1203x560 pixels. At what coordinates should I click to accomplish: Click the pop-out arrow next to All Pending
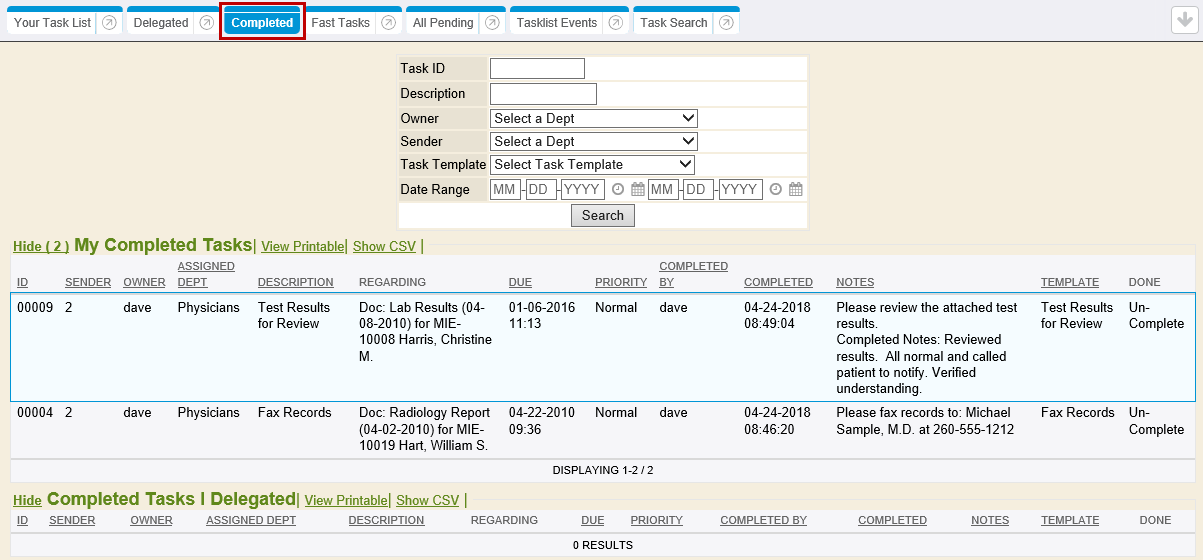coord(491,23)
